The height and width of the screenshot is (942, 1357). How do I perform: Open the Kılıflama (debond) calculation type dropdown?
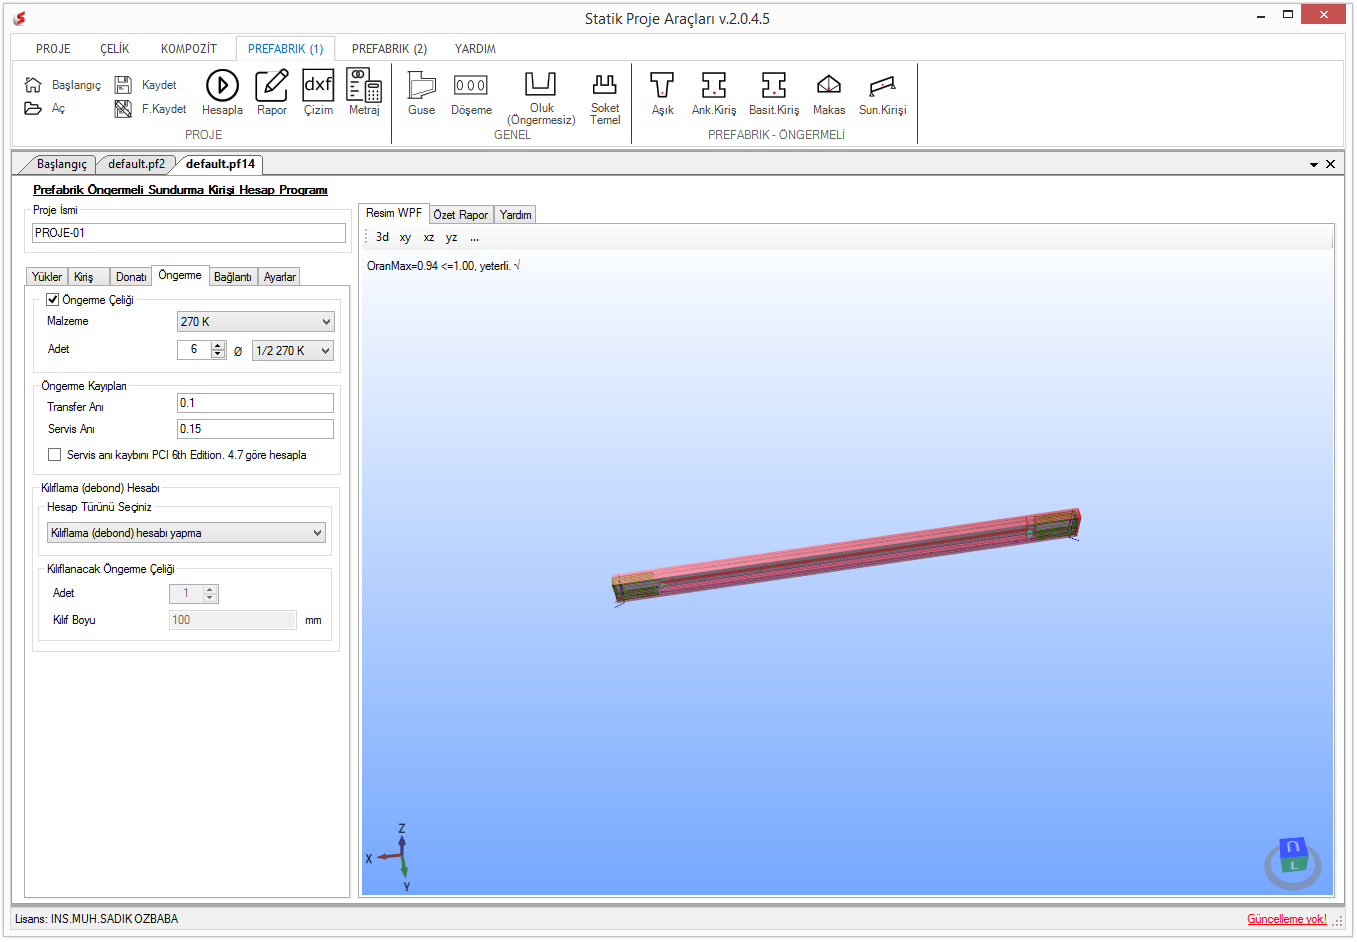coord(187,533)
